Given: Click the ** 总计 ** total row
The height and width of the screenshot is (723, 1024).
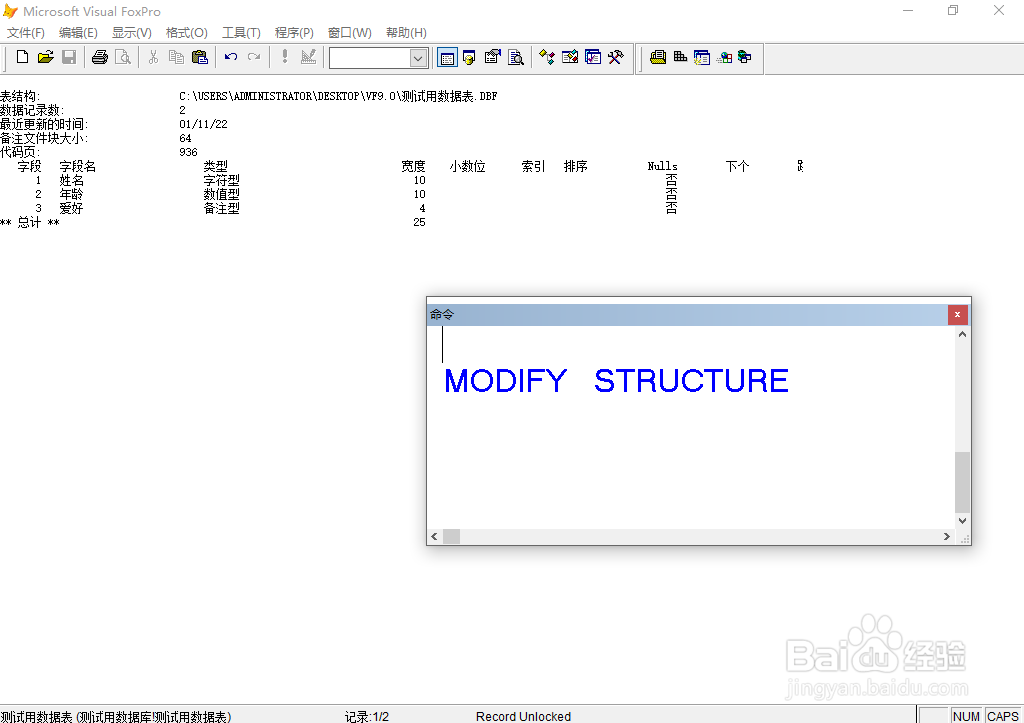Looking at the screenshot, I should point(30,223).
